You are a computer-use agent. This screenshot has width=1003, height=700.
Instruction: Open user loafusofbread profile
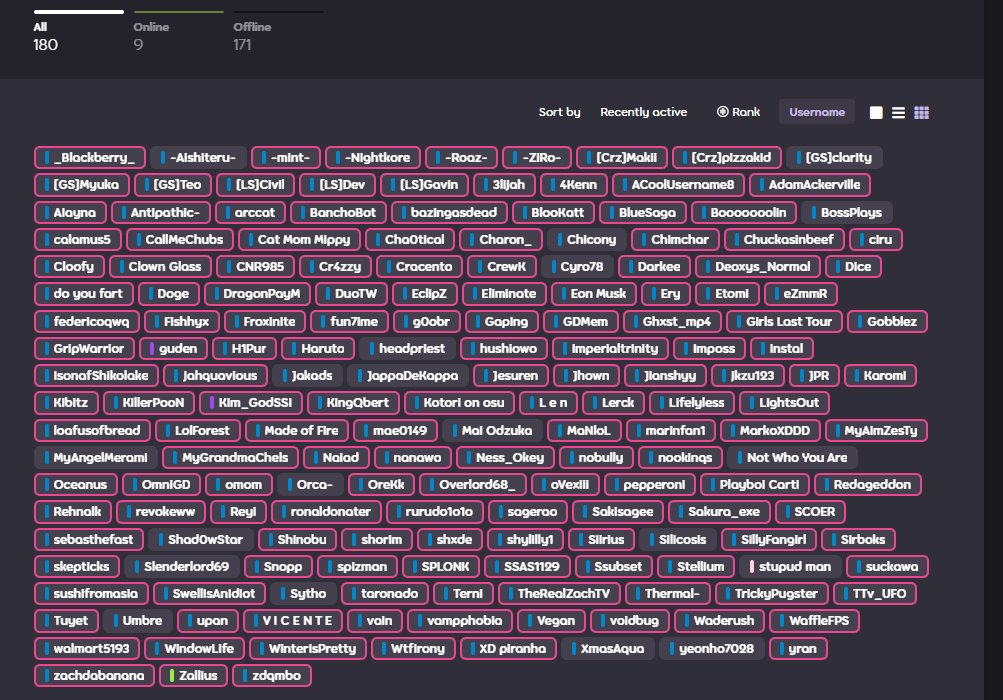coord(92,431)
